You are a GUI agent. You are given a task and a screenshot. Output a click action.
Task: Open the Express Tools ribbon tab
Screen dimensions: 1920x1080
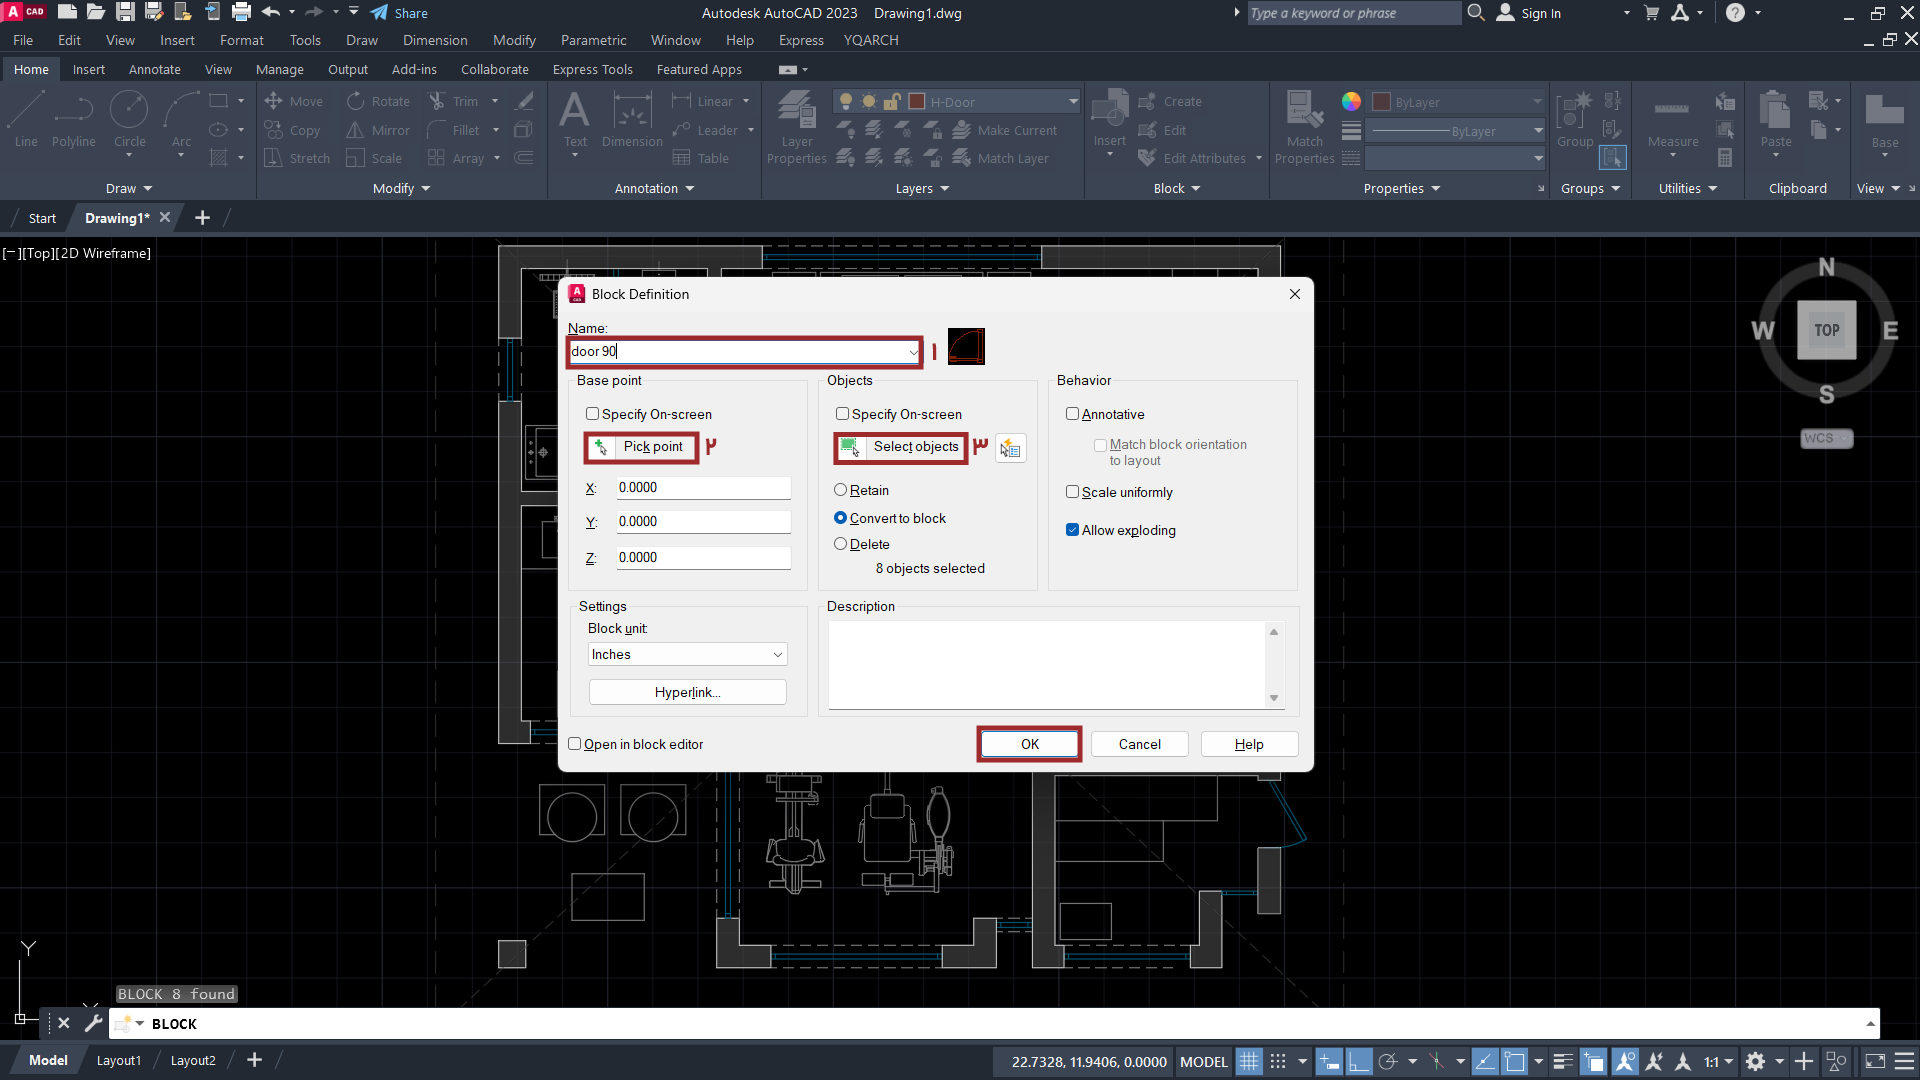592,69
